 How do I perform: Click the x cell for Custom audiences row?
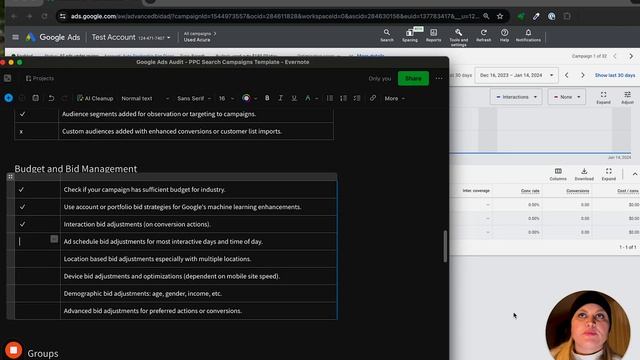(x=36, y=131)
